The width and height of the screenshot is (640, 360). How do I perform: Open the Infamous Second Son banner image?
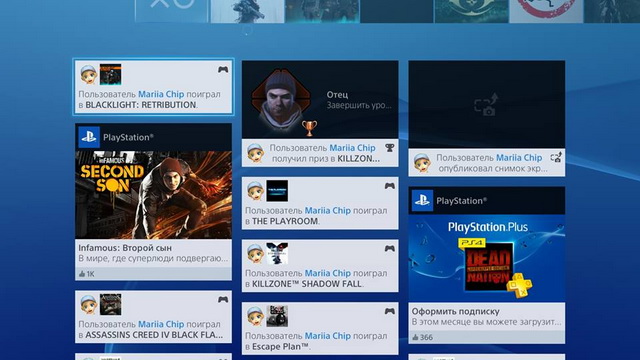[x=153, y=195]
